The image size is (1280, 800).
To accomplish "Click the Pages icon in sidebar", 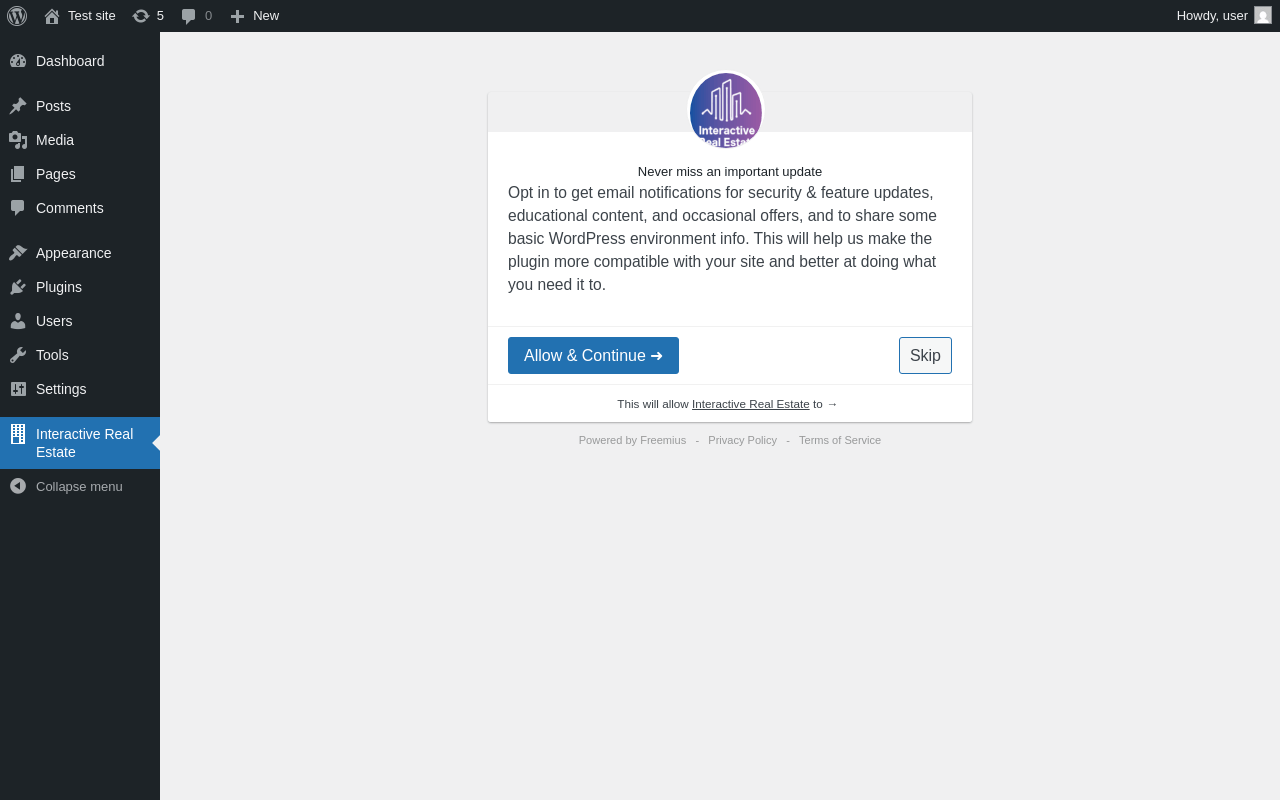I will [18, 174].
